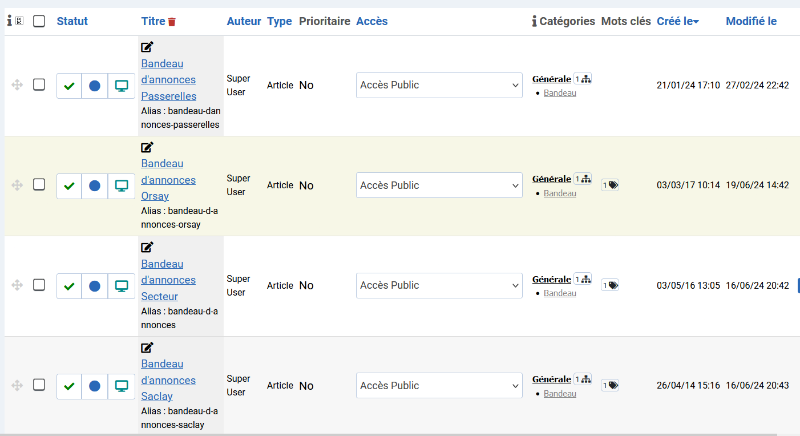Sort by the Modifié le column header
This screenshot has width=800, height=436.
[x=751, y=21]
